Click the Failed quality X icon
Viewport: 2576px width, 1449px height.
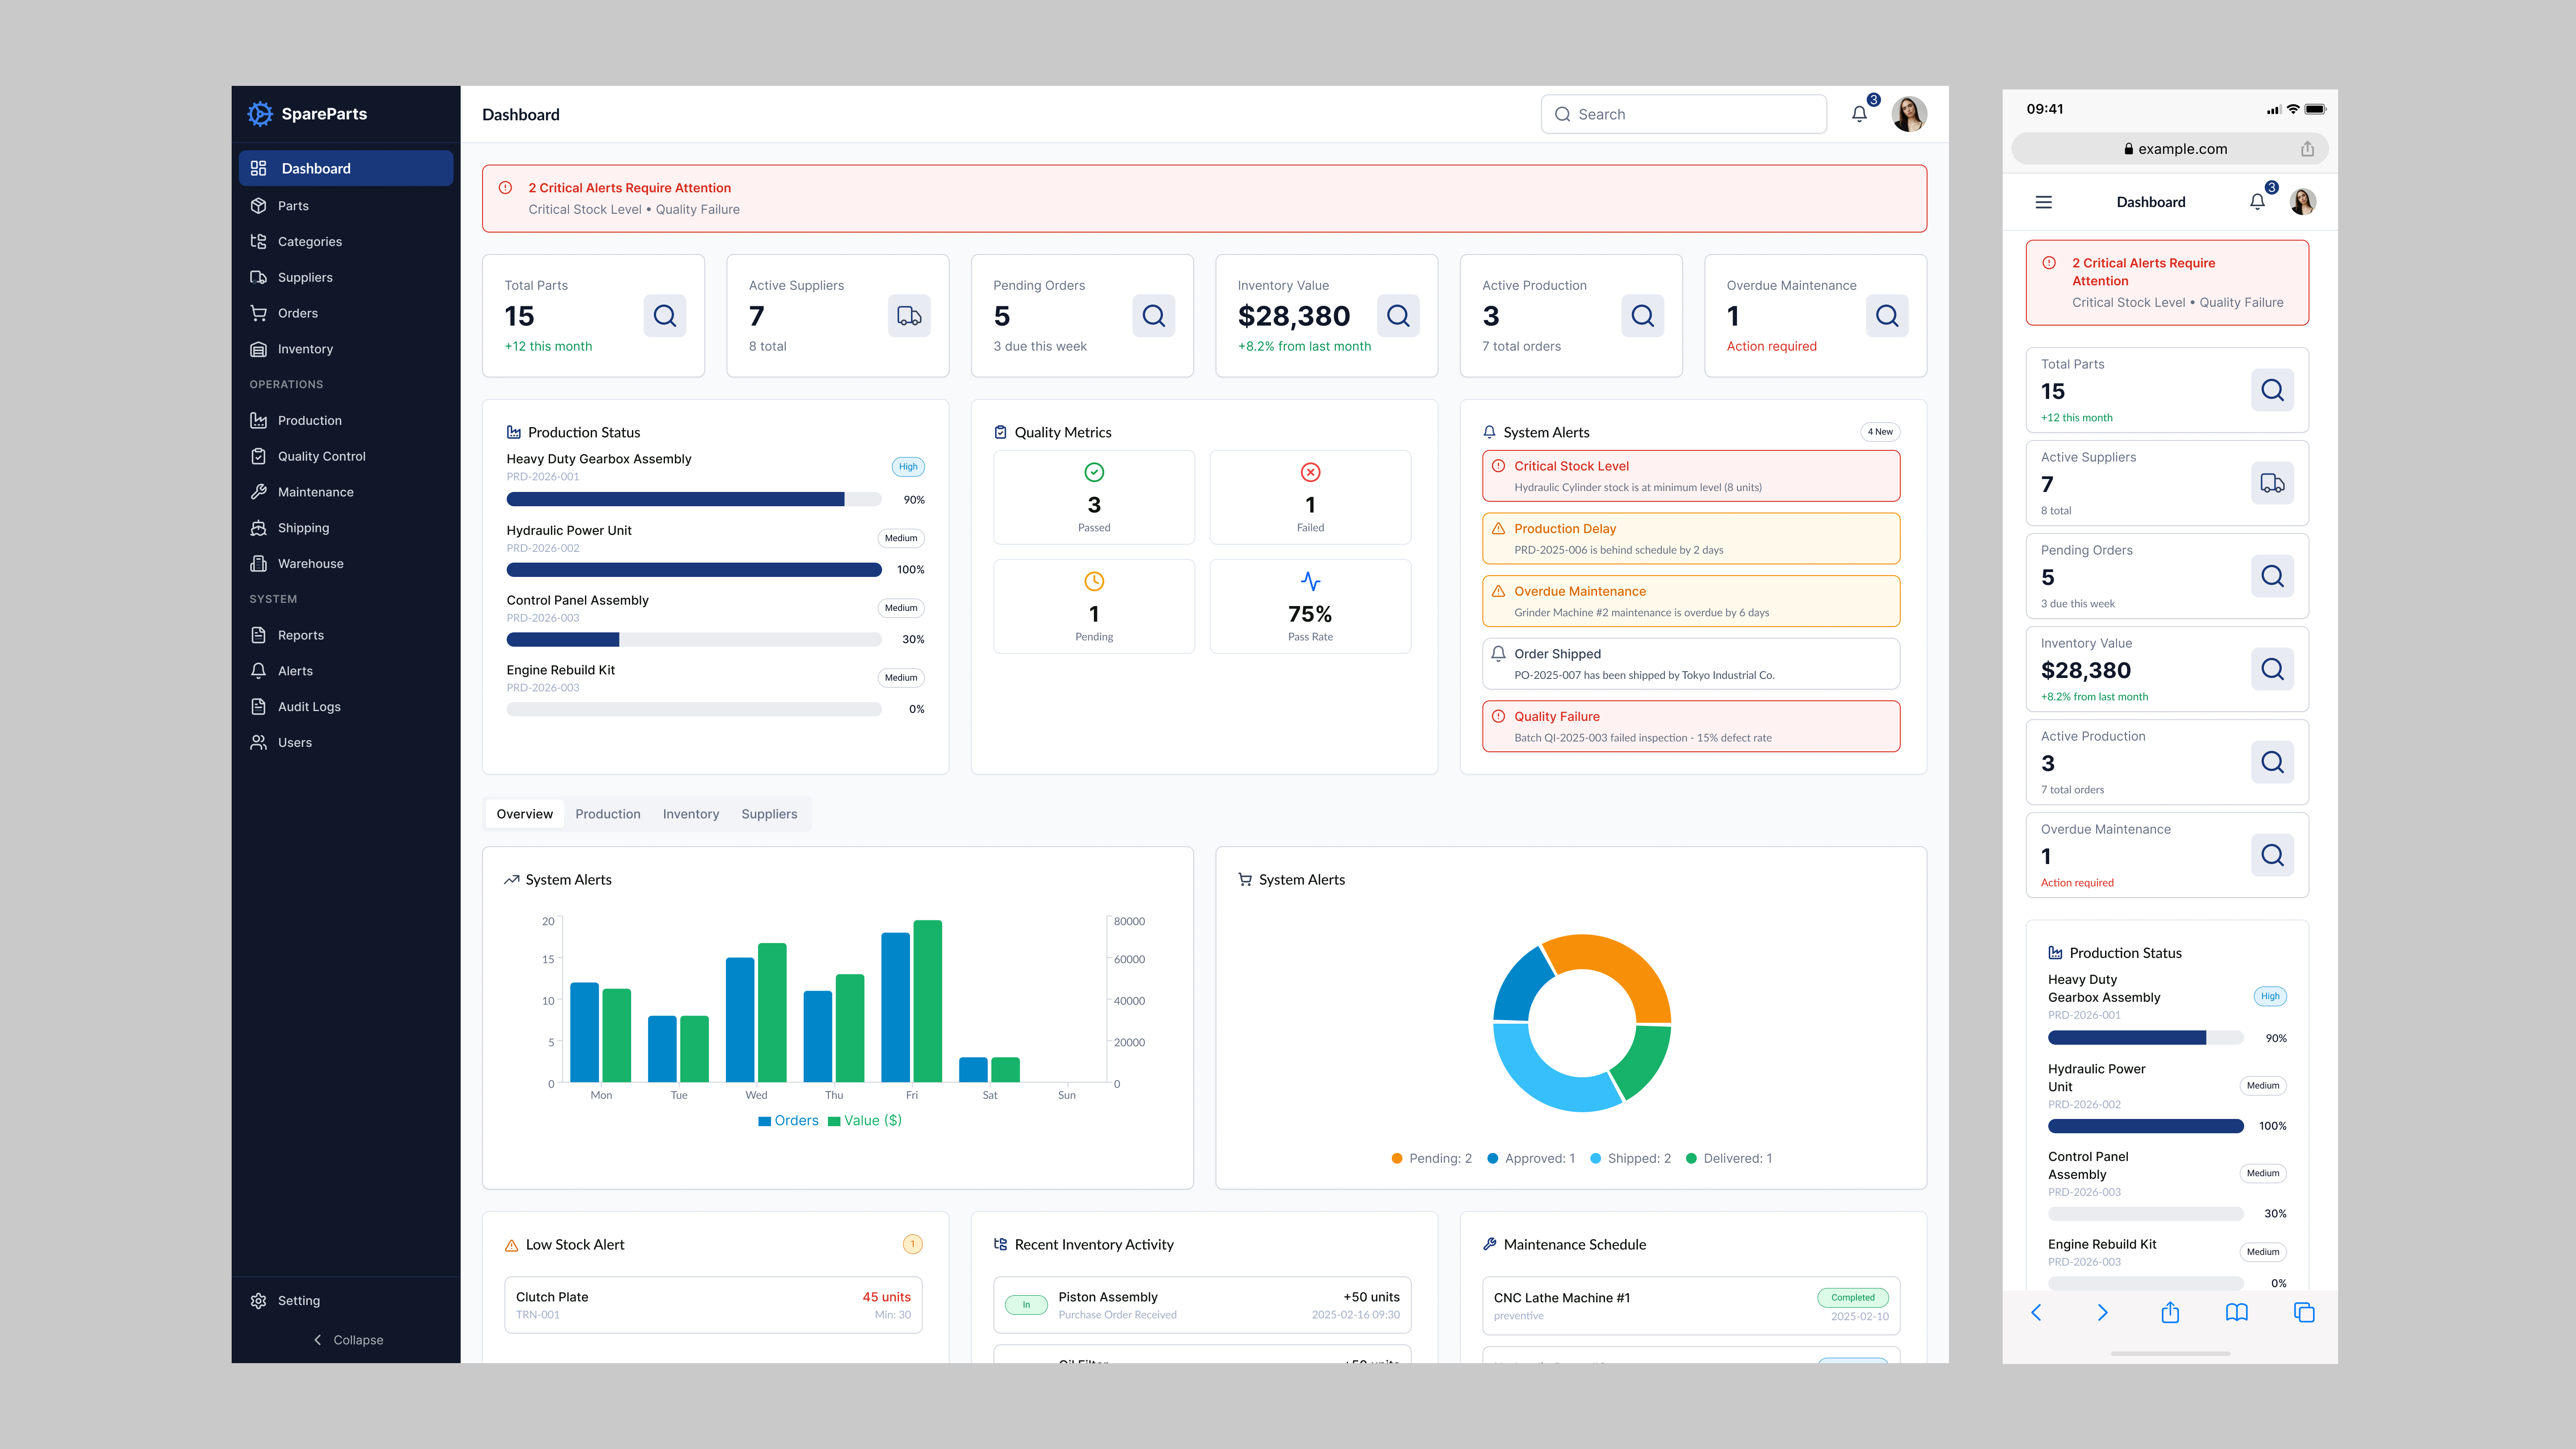tap(1310, 472)
